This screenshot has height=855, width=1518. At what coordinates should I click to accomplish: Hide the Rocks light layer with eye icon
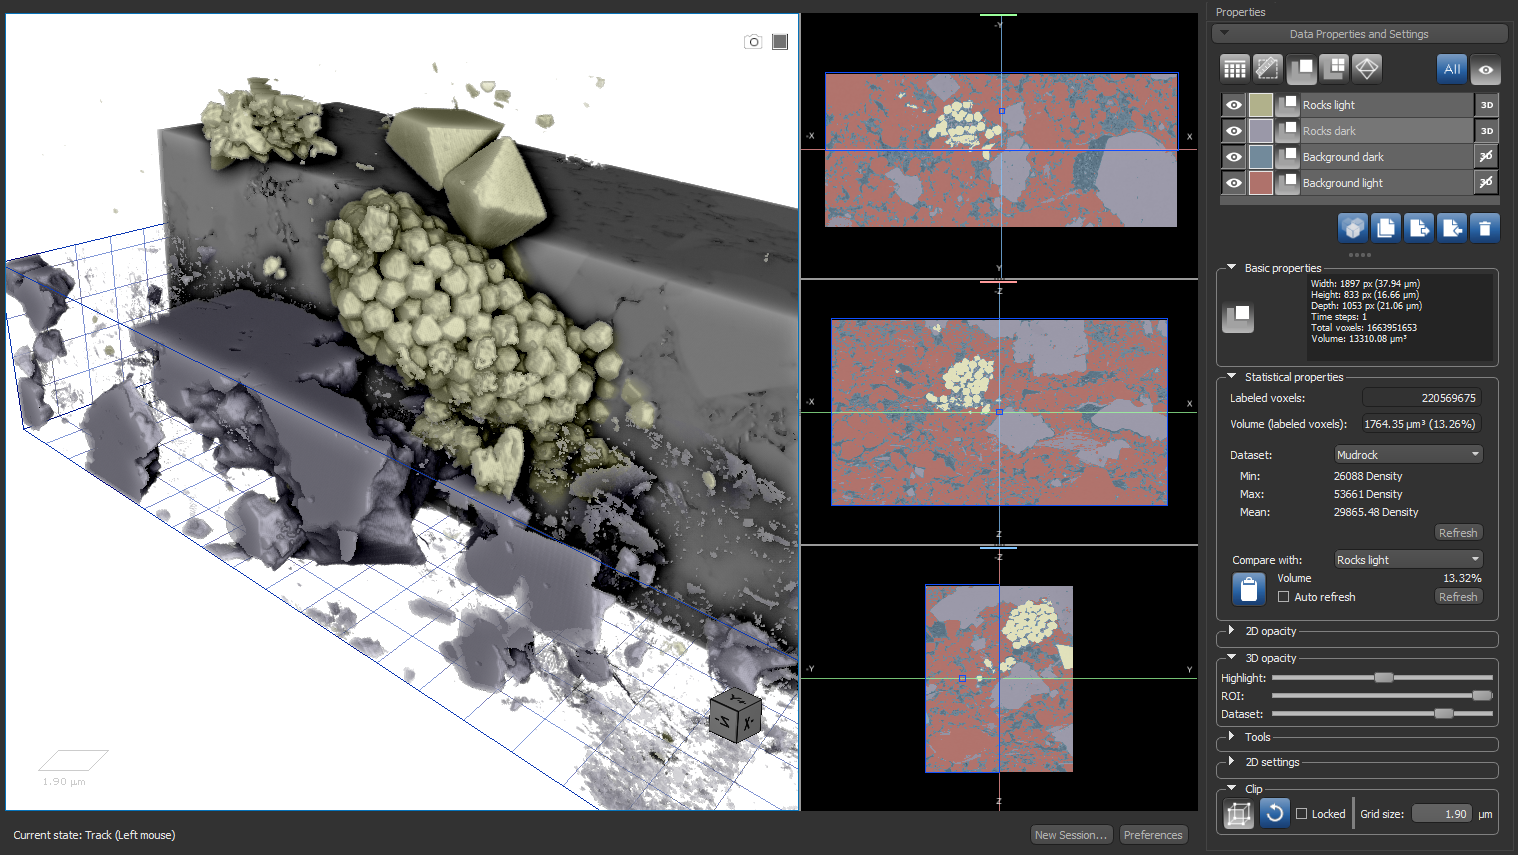point(1234,105)
